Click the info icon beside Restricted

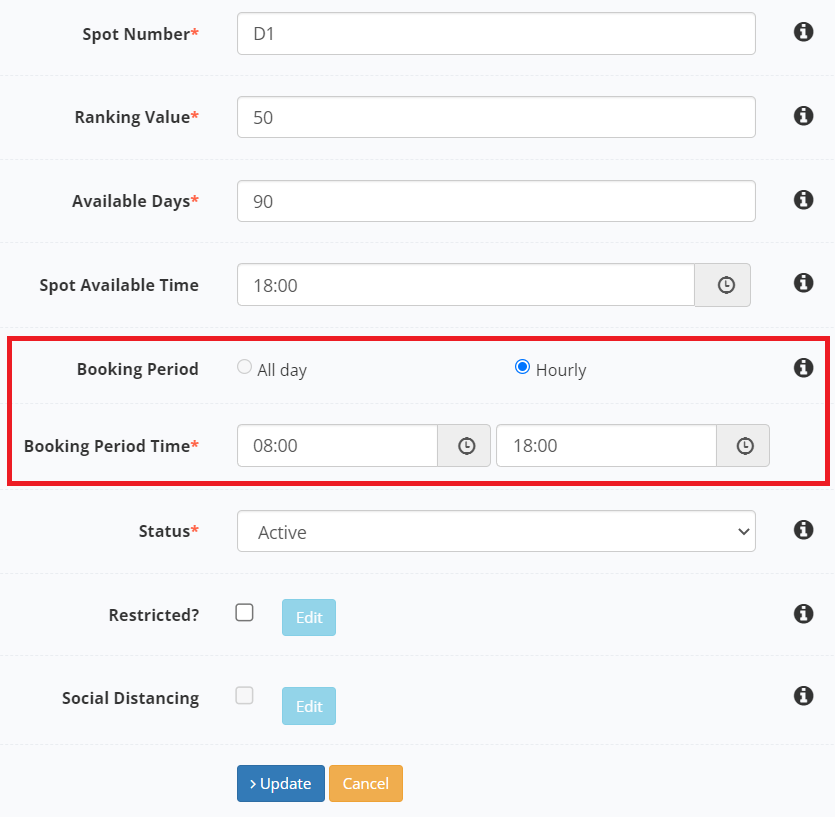pos(803,614)
